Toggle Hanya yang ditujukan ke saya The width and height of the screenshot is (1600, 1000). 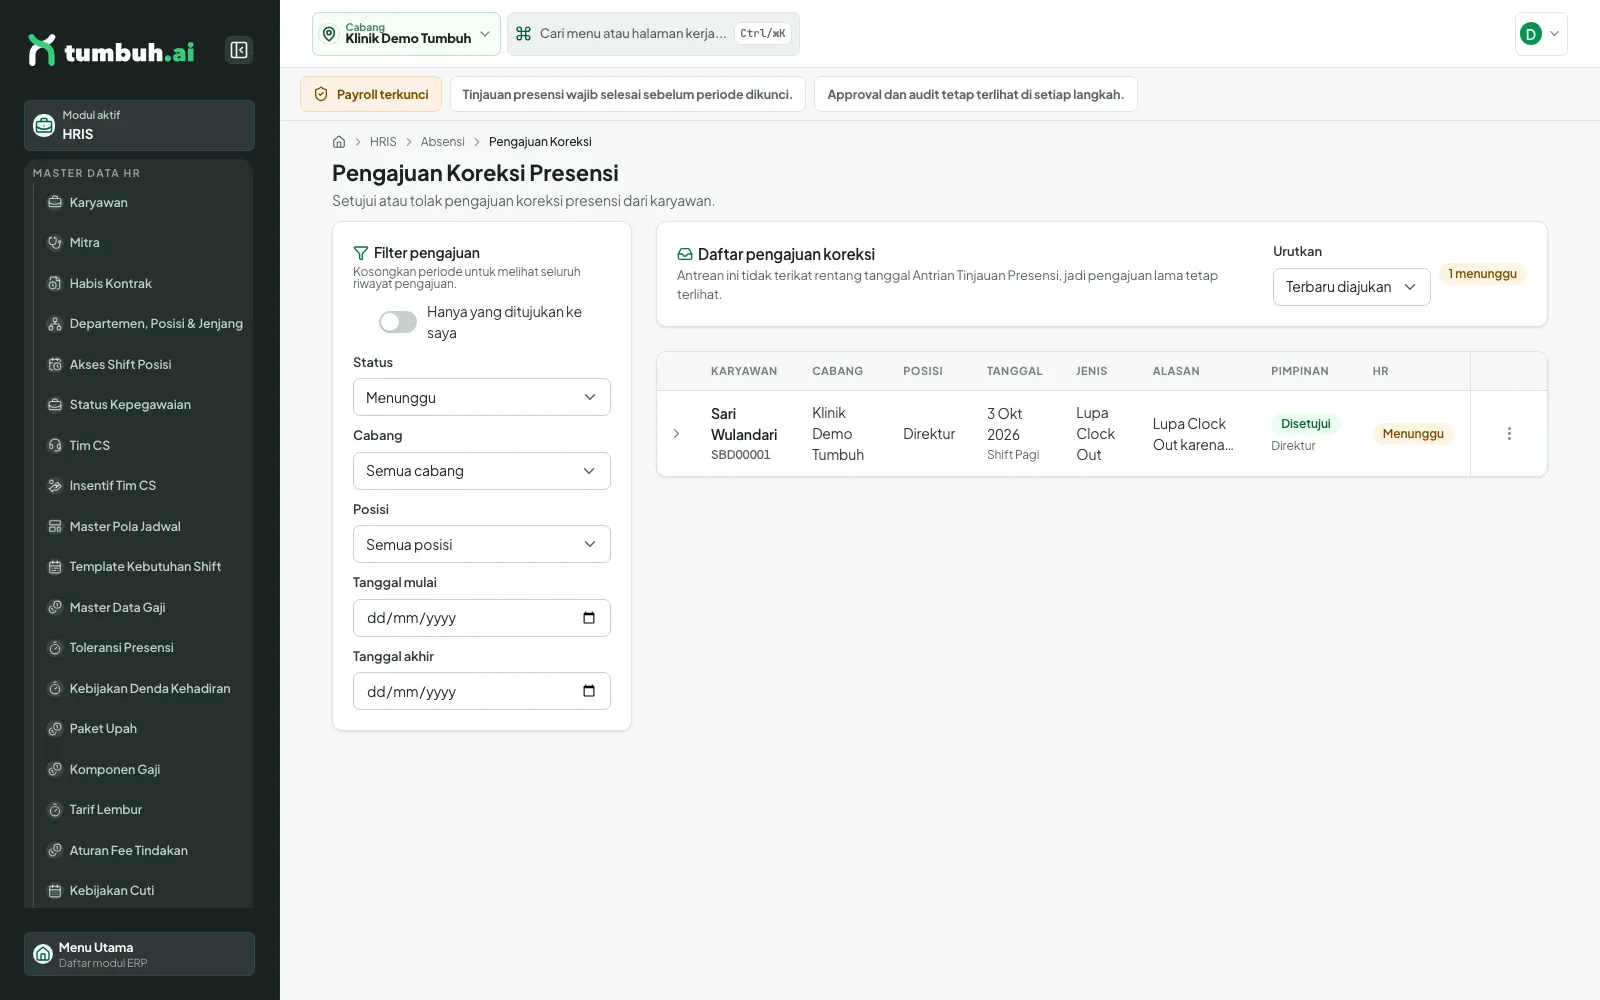coord(398,322)
